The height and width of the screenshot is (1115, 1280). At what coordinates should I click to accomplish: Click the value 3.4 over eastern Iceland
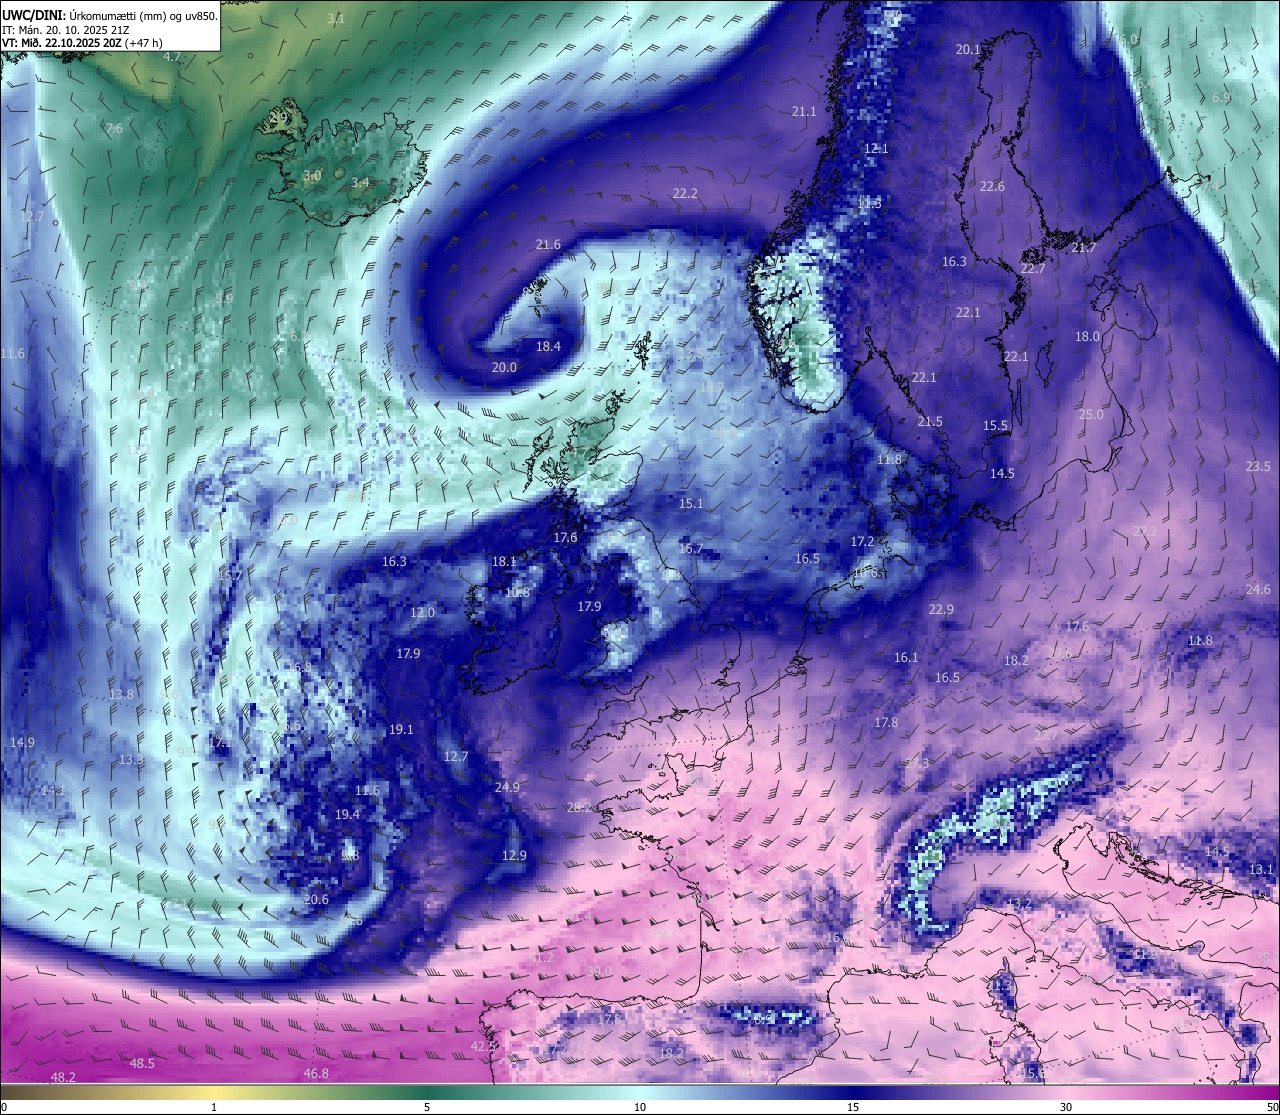[360, 182]
